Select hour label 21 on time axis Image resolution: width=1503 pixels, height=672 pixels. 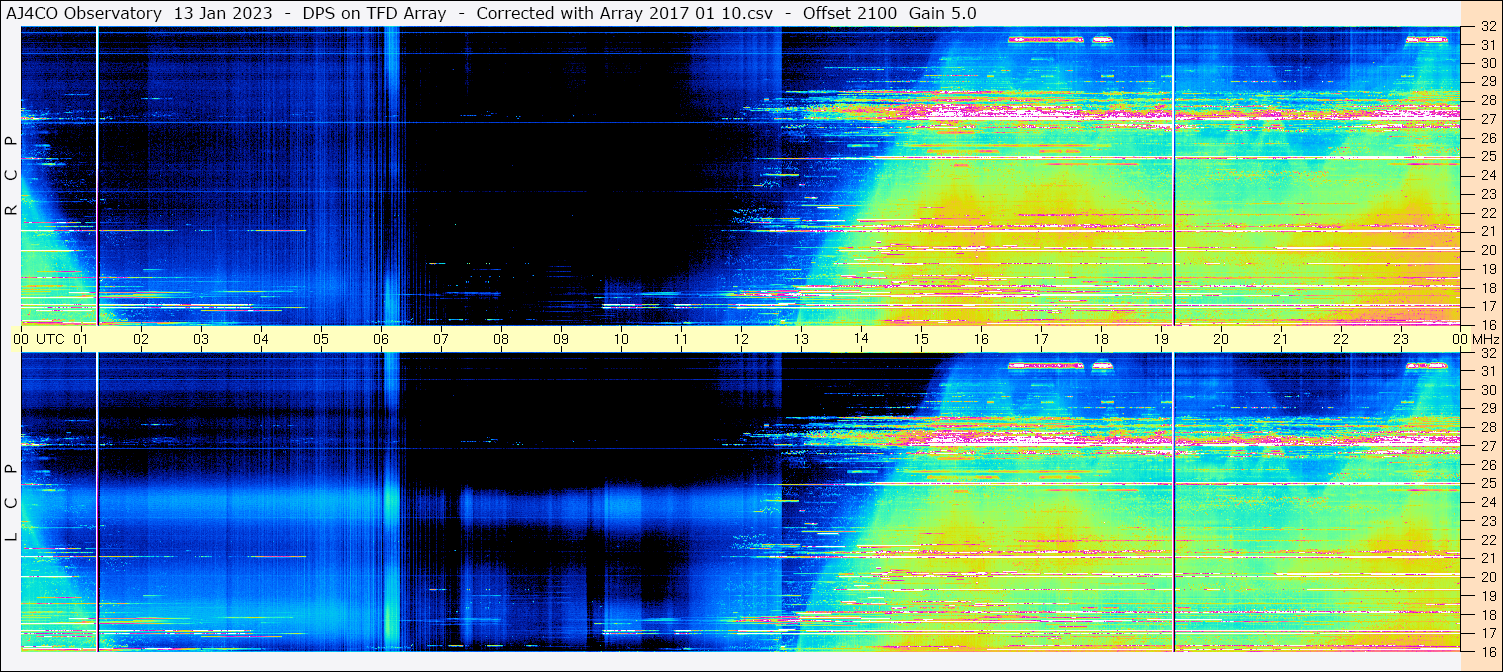tap(1281, 339)
